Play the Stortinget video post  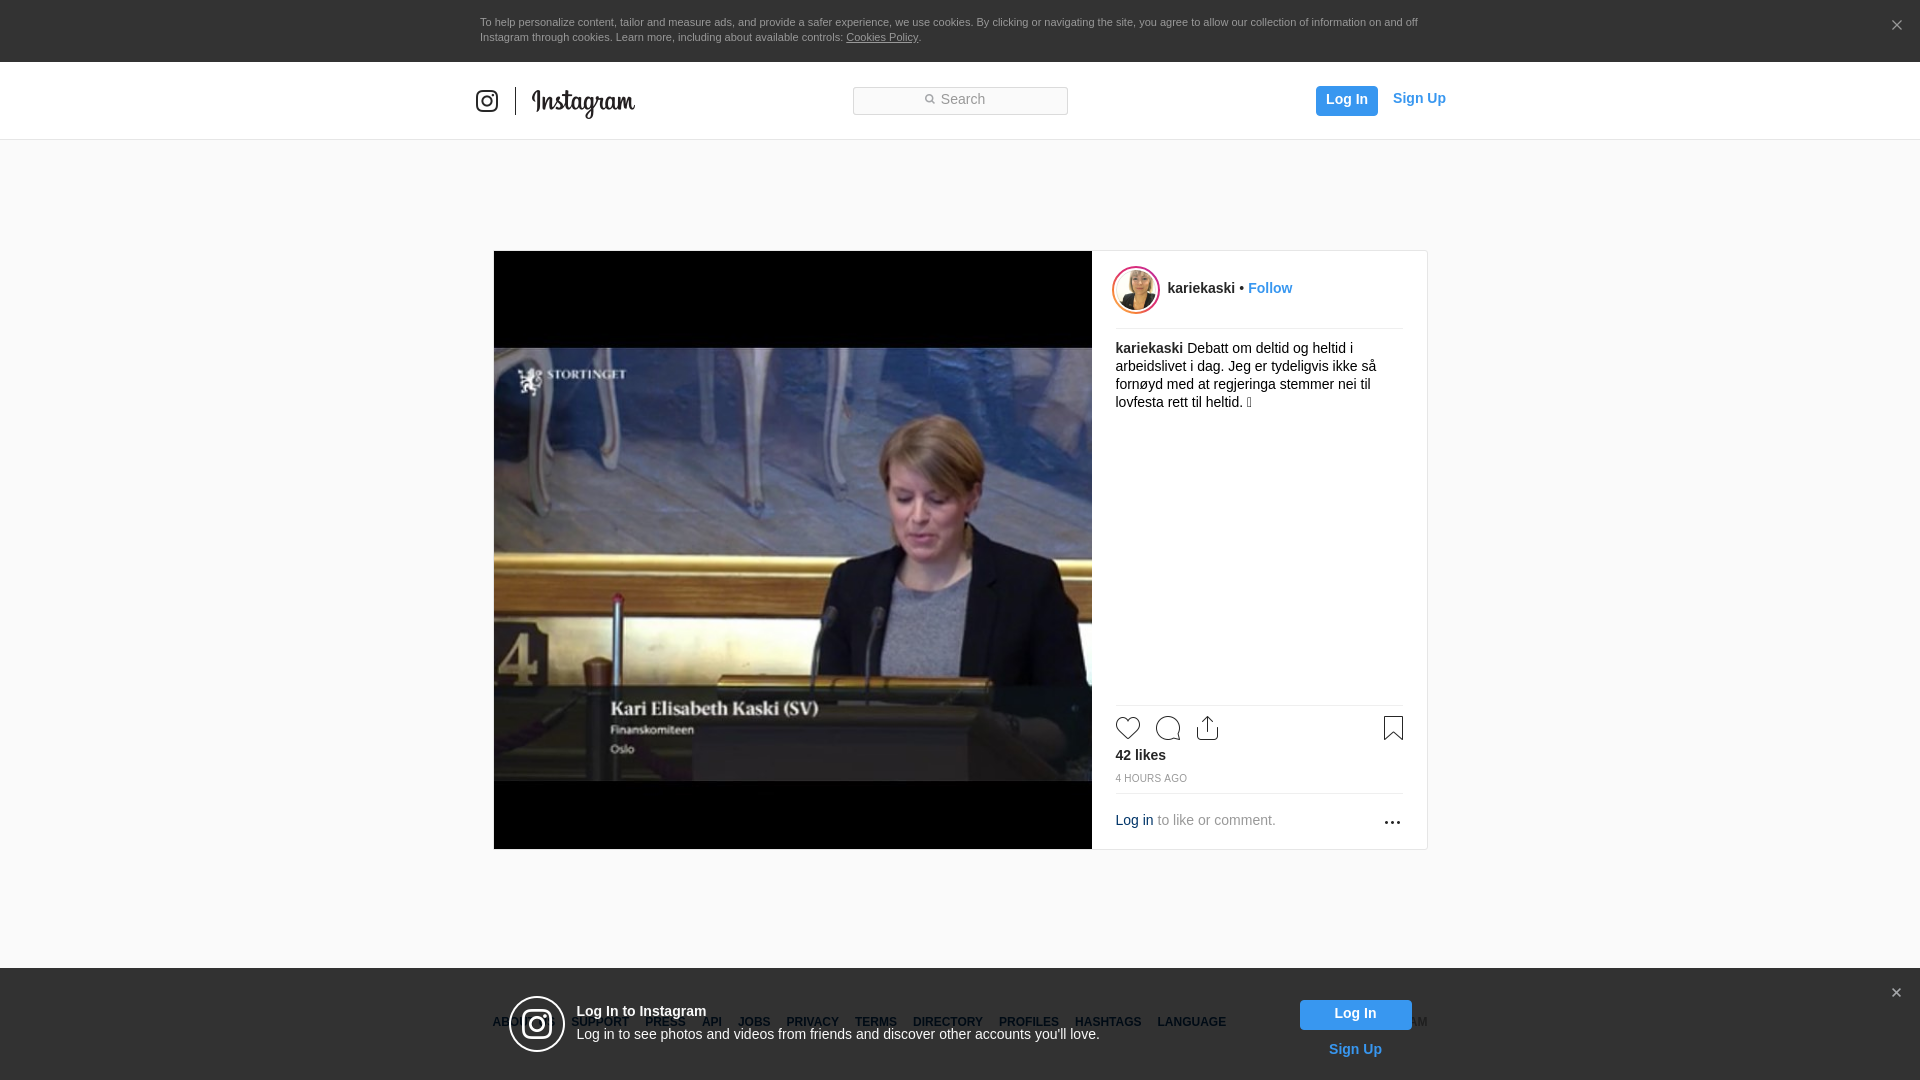pyautogui.click(x=792, y=550)
